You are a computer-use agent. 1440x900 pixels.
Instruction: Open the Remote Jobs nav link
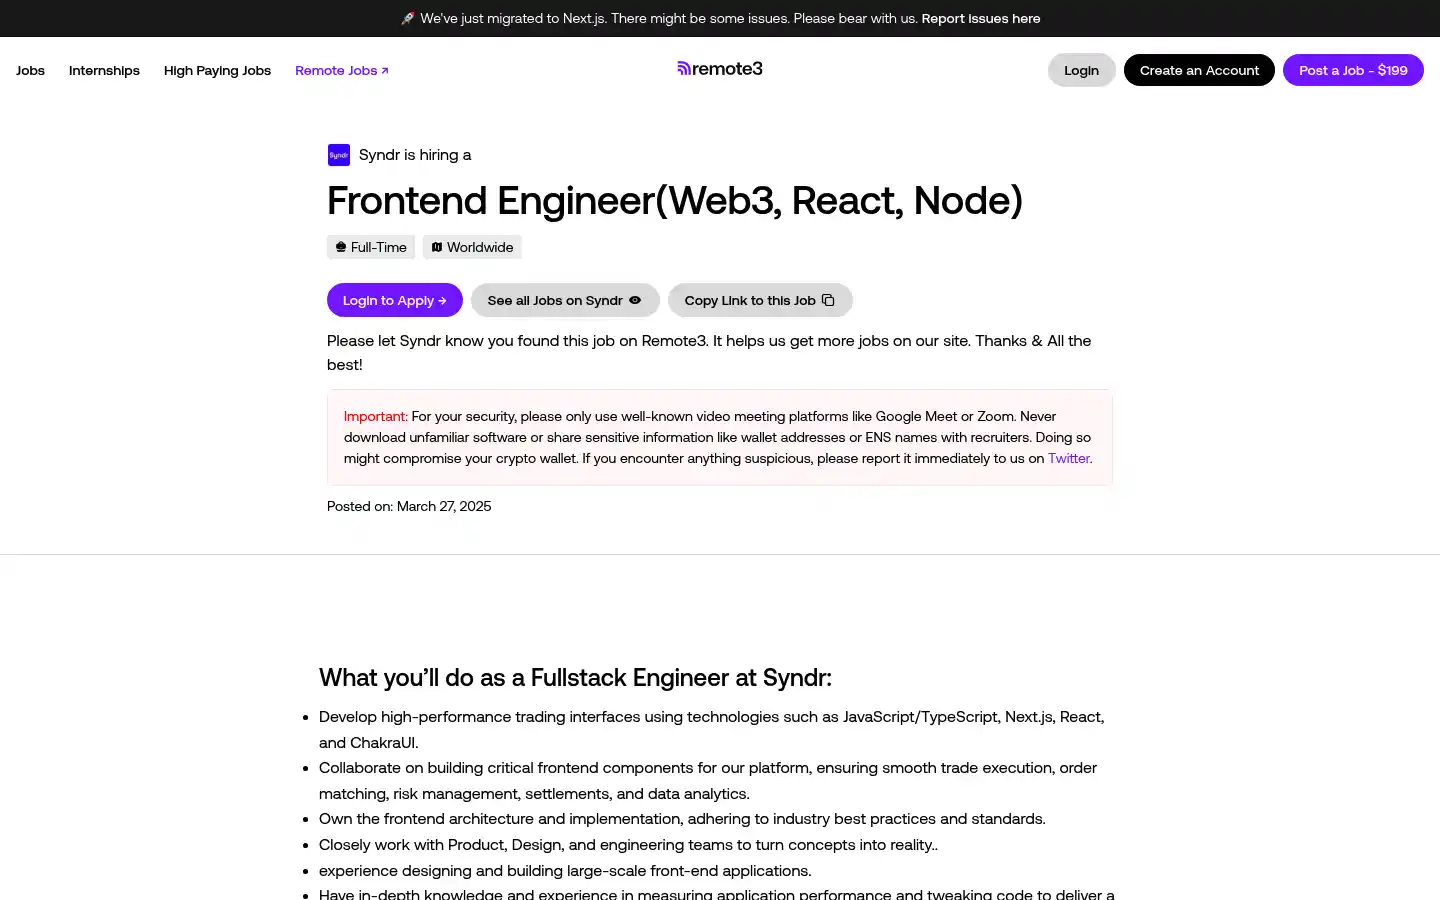pos(336,70)
